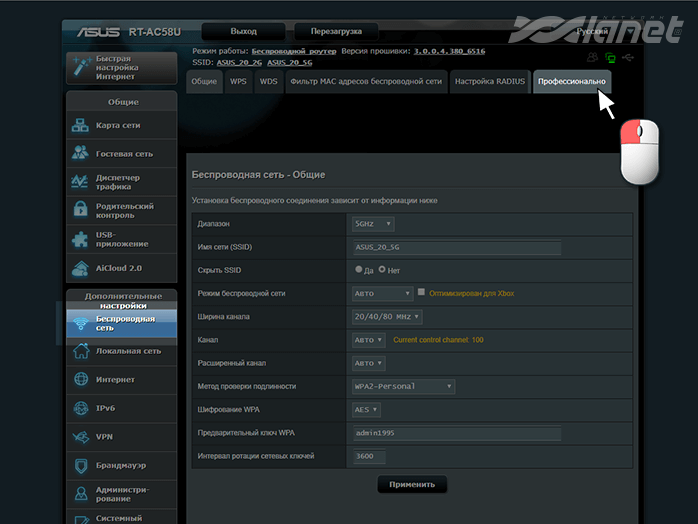Open USB application (USB-приложение) puzzle icon
698x524 pixels.
tap(82, 239)
